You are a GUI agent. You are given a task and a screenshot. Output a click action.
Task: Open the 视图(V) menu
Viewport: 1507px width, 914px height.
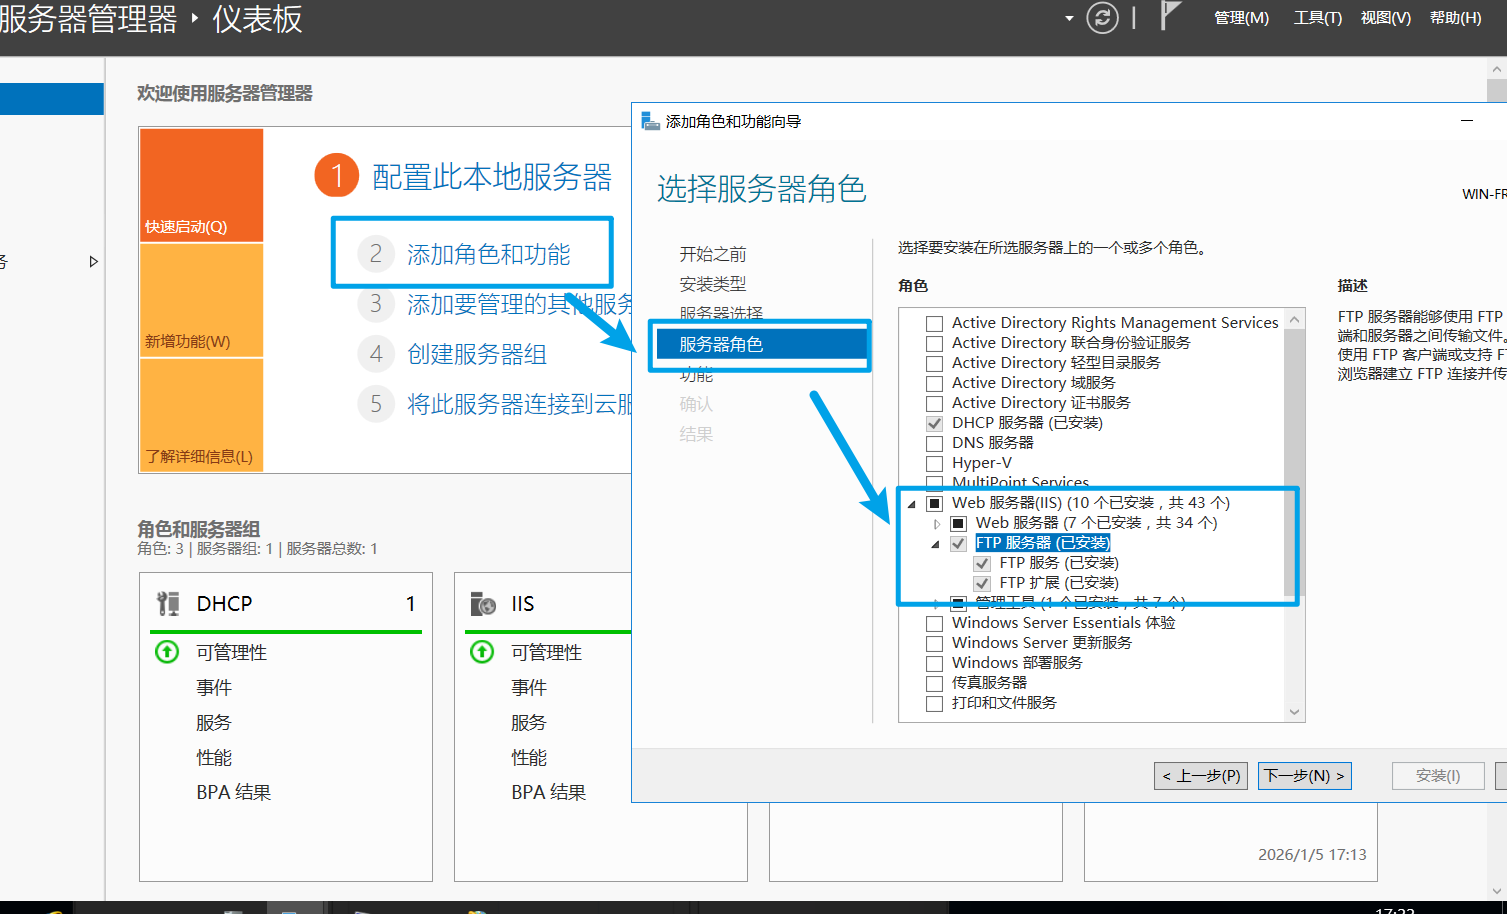click(1385, 17)
